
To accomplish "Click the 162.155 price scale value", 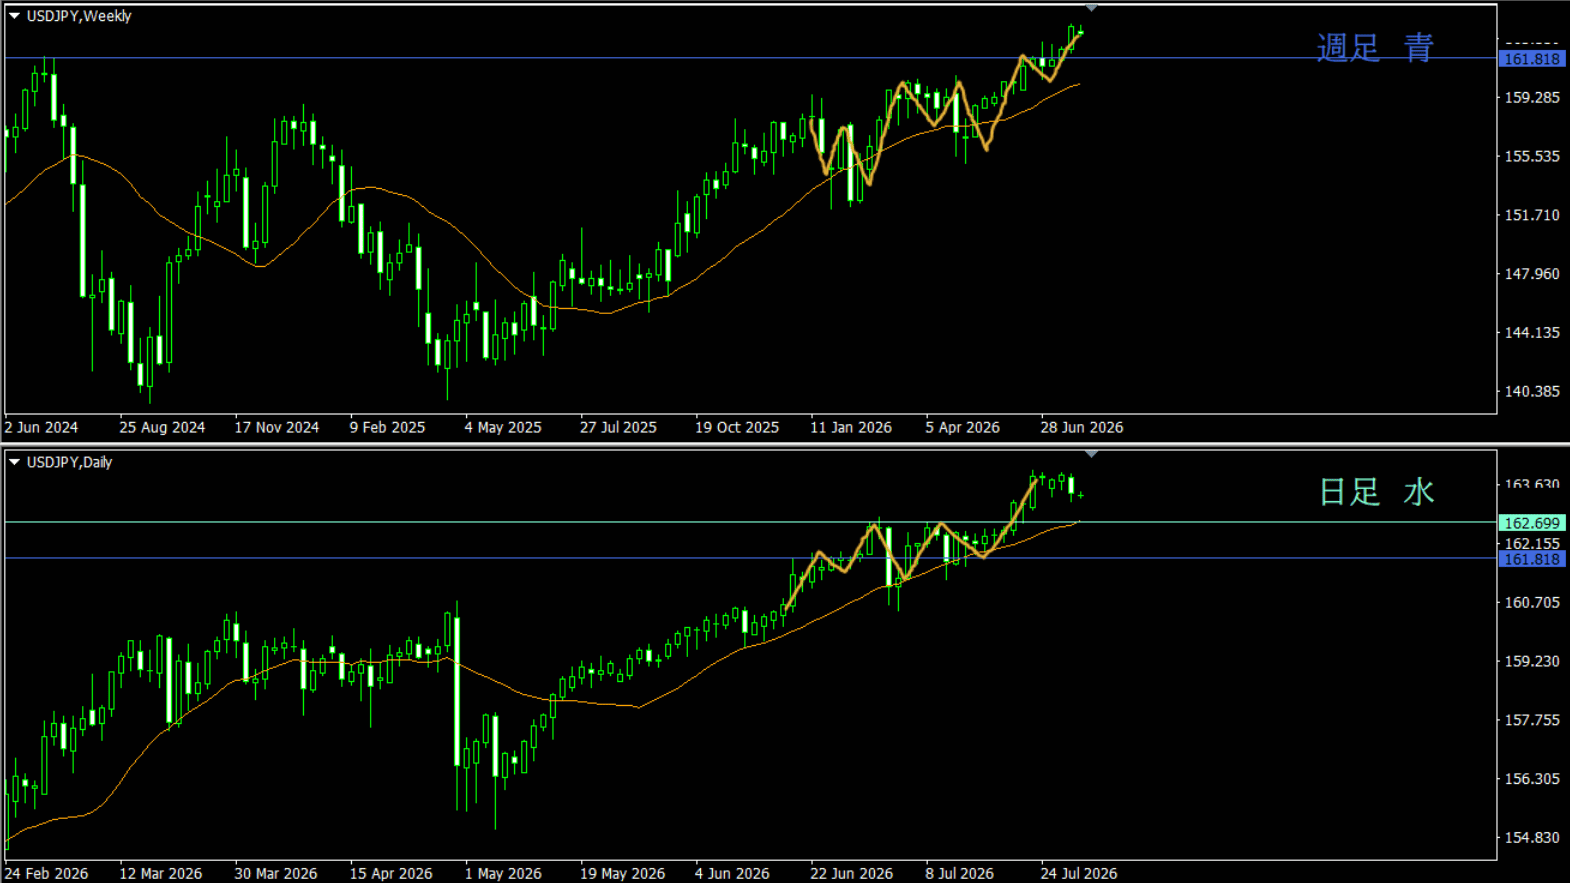I will click(1532, 544).
